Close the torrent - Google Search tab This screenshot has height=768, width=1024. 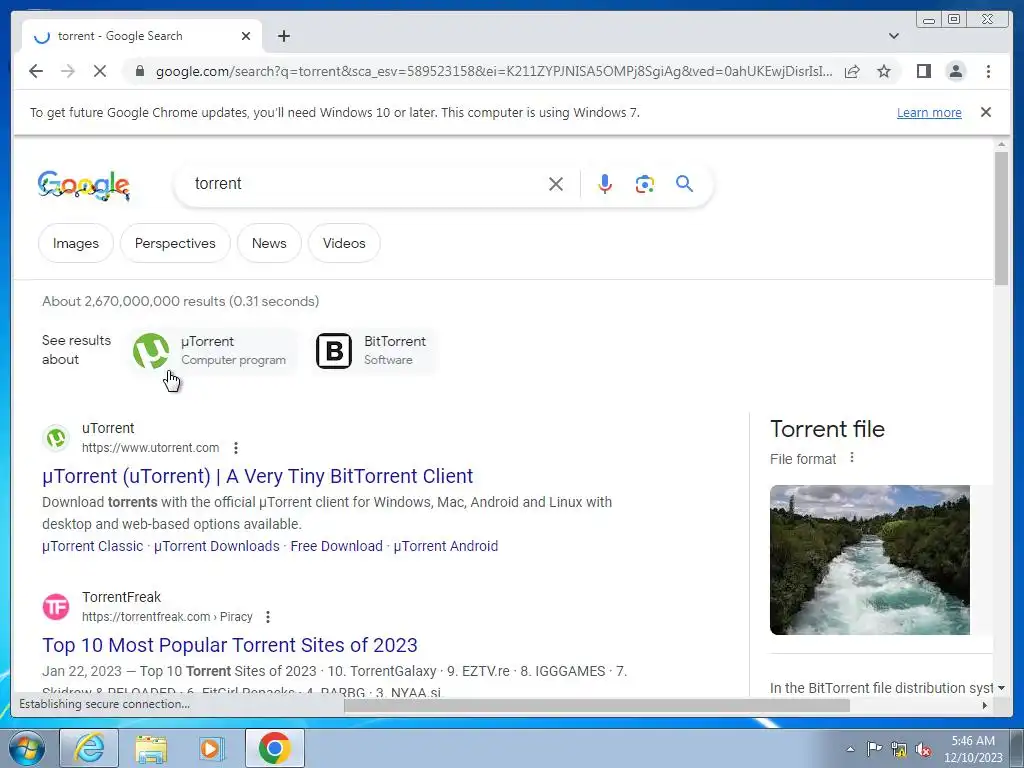246,36
